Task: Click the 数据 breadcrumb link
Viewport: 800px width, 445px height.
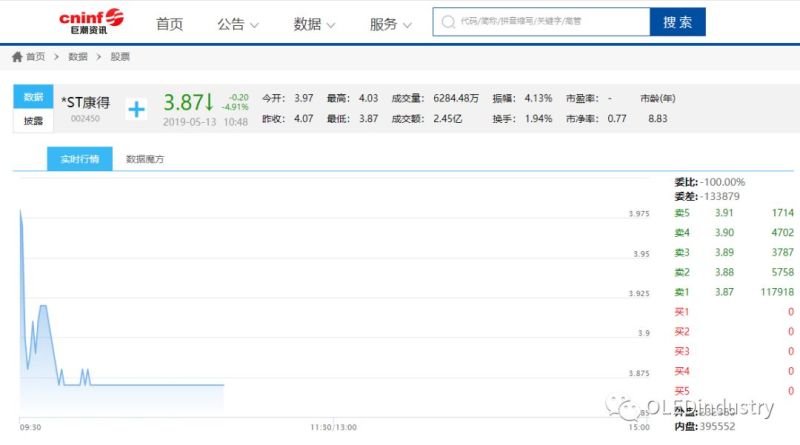Action: click(78, 57)
